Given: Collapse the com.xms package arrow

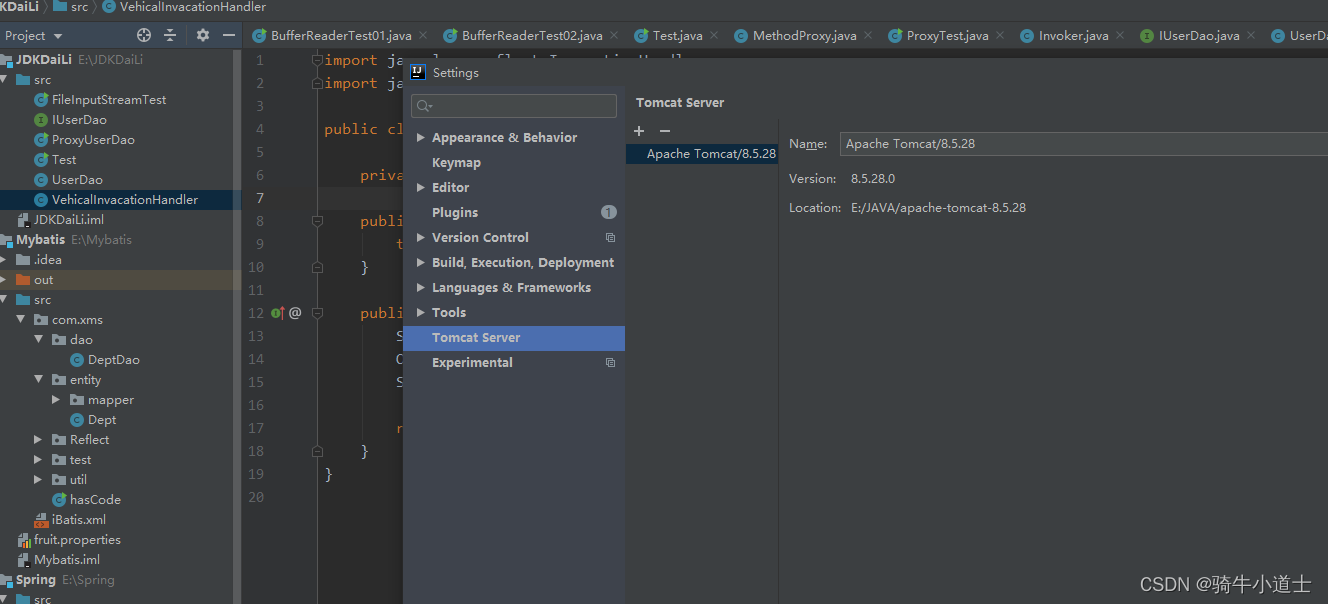Looking at the screenshot, I should click(x=22, y=320).
